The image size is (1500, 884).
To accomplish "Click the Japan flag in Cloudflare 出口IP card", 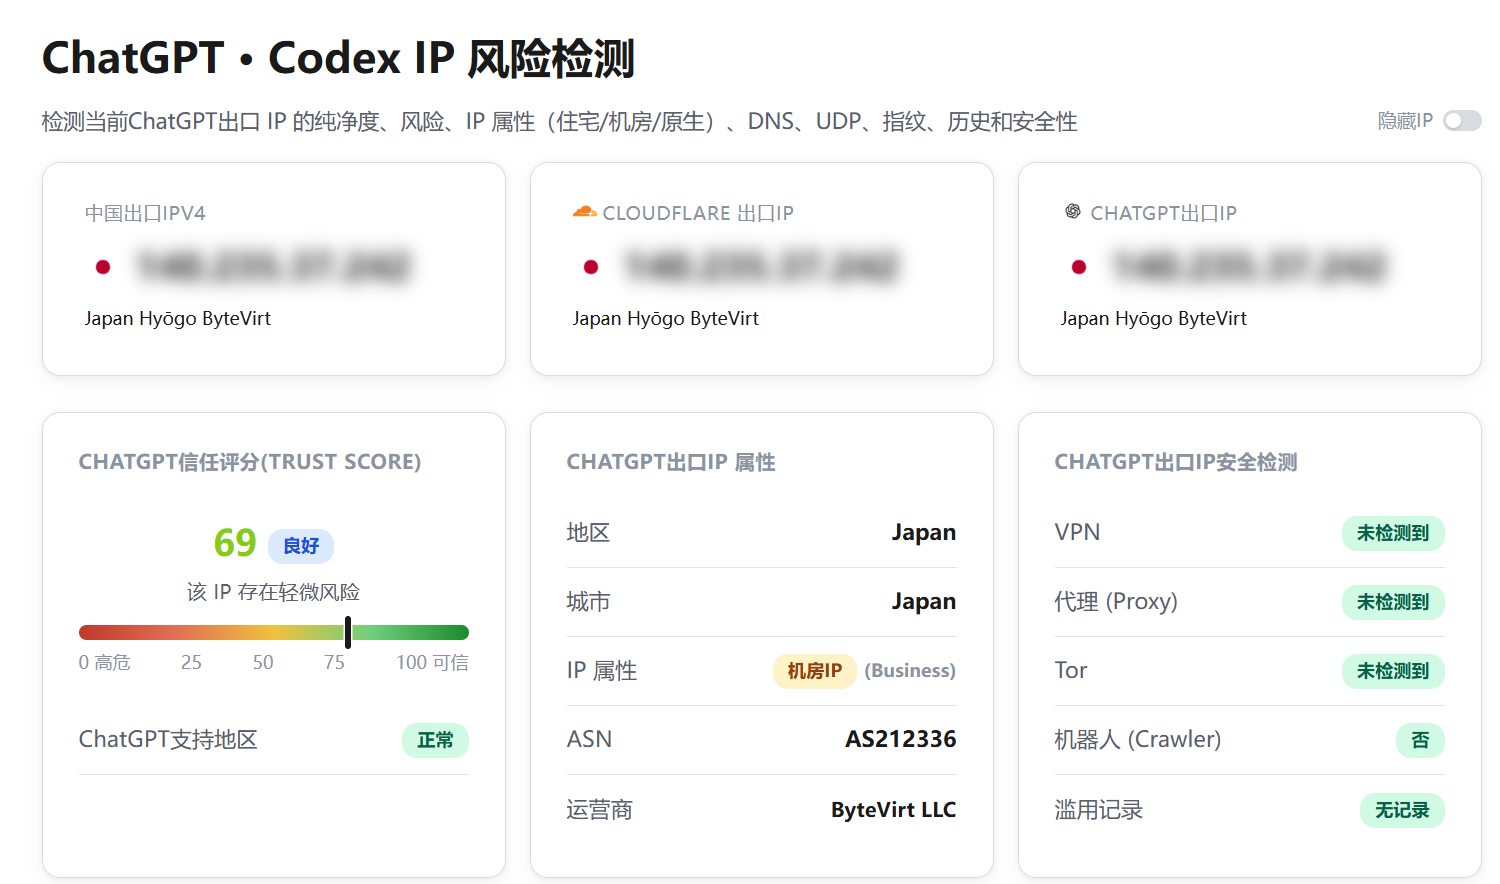I will [x=590, y=267].
